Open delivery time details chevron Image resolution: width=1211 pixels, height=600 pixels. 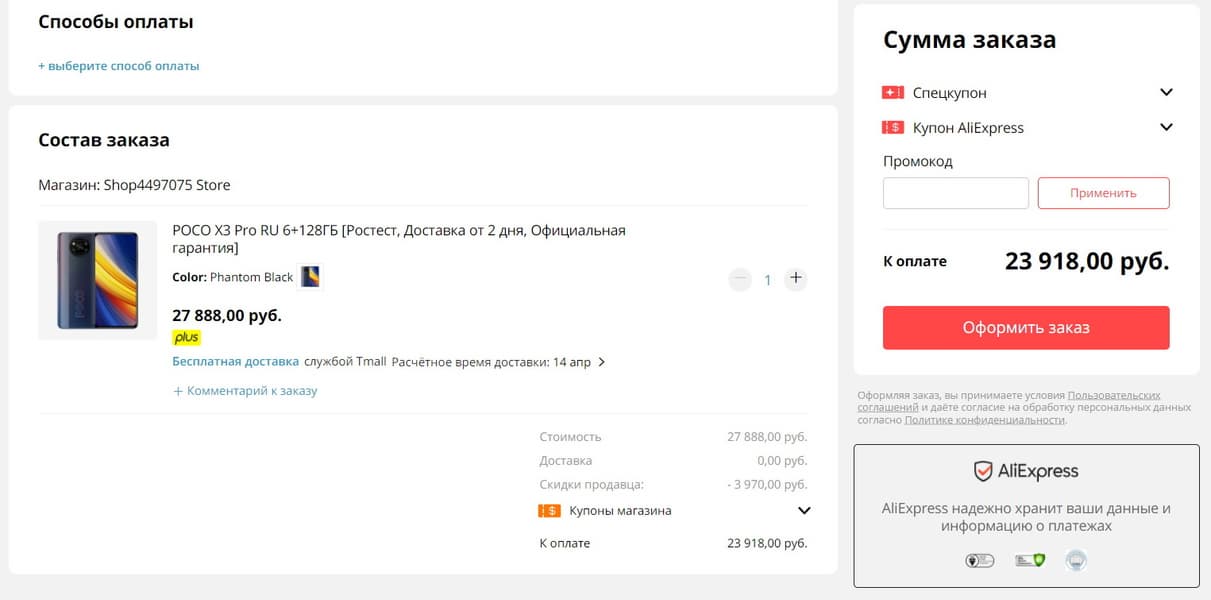(x=602, y=362)
